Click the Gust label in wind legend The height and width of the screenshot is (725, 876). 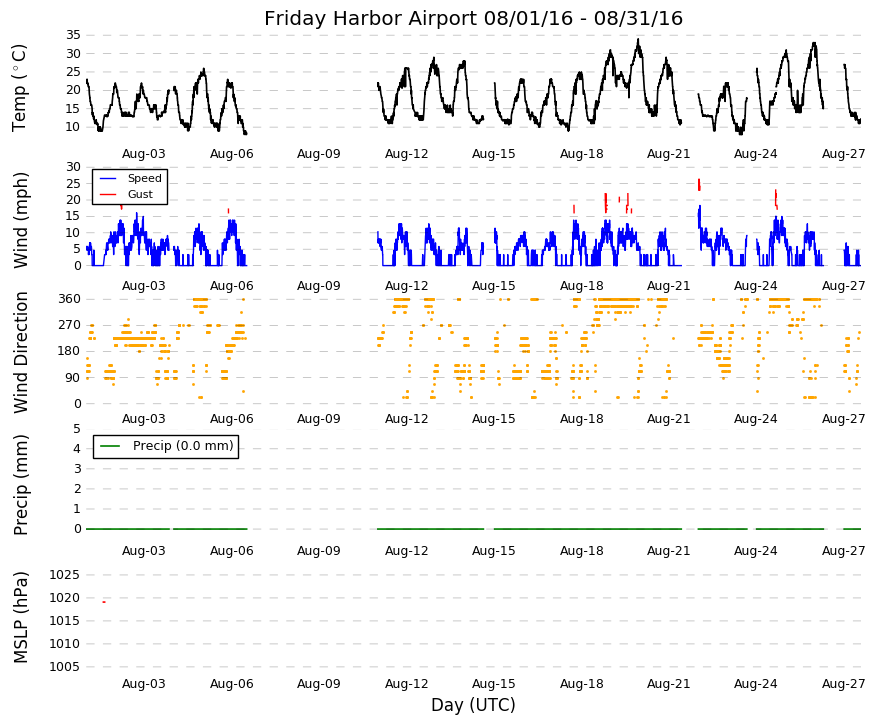coord(140,194)
